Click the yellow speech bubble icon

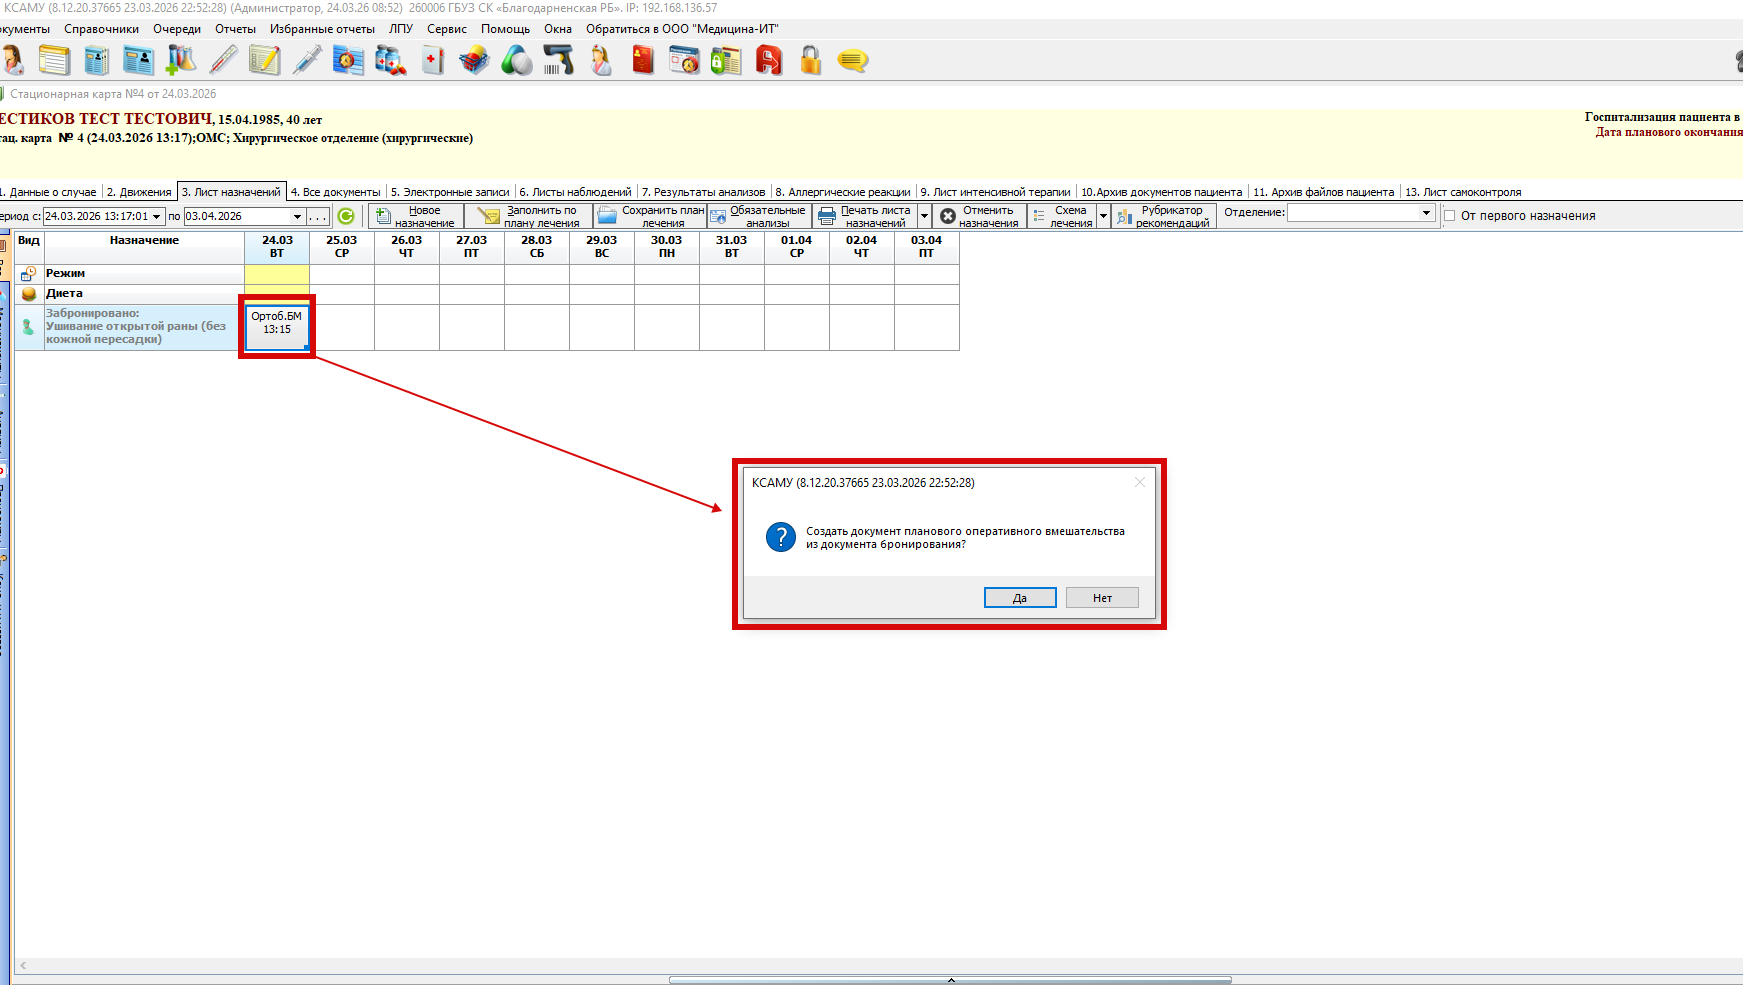point(852,61)
